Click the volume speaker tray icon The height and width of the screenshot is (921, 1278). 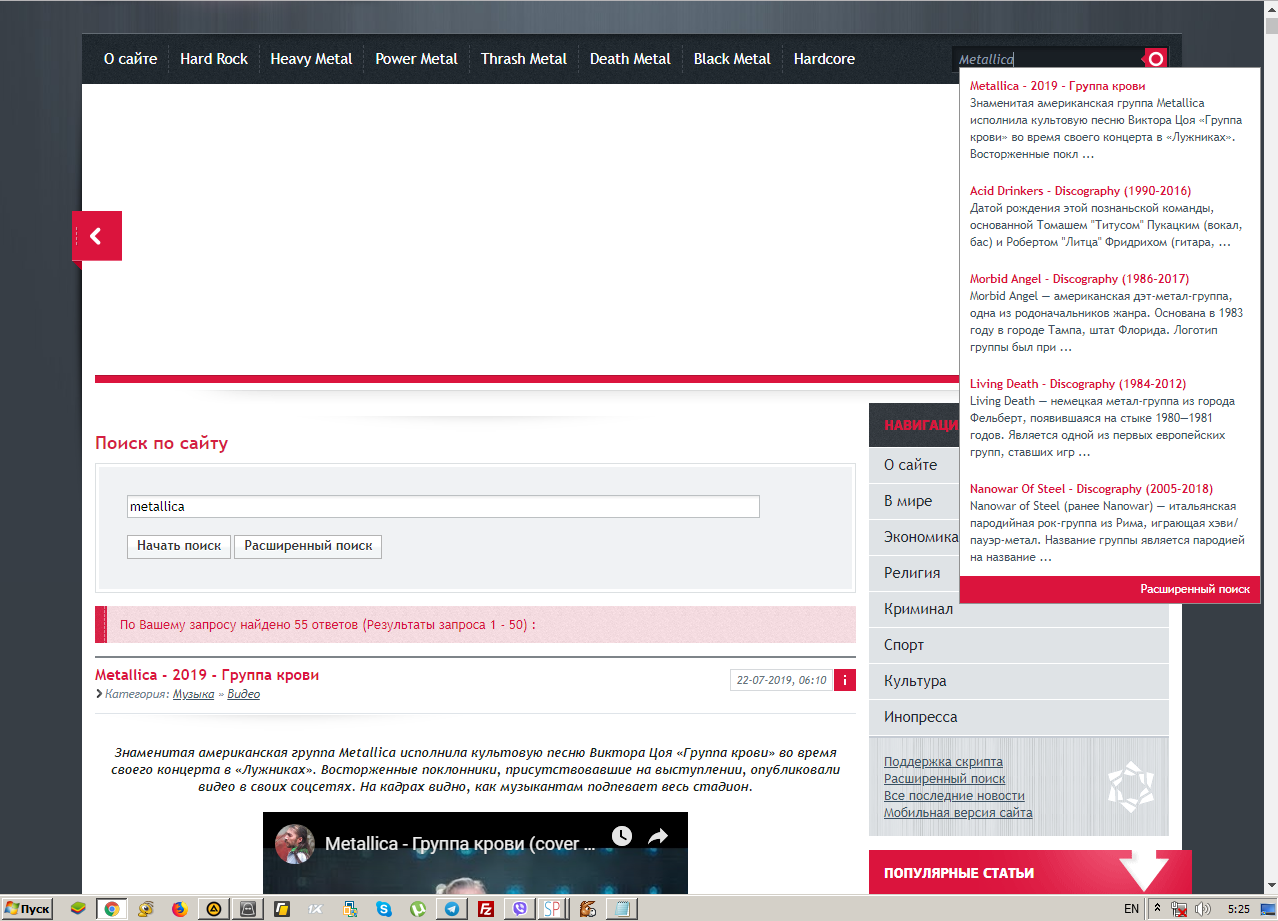point(1203,909)
